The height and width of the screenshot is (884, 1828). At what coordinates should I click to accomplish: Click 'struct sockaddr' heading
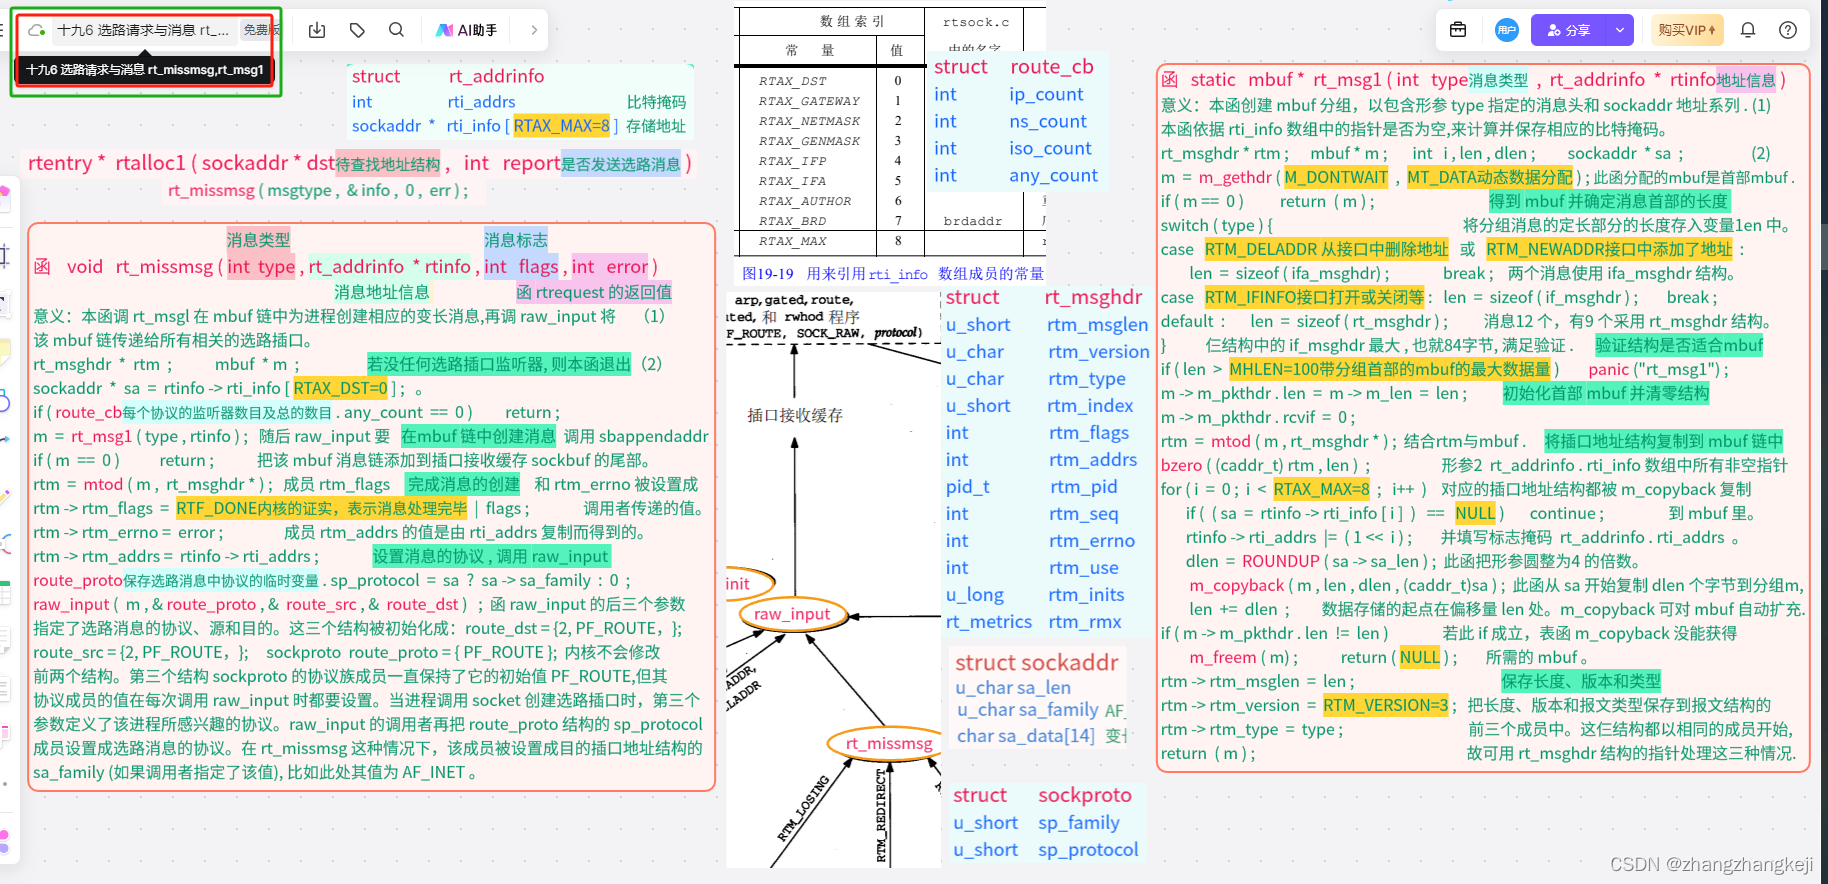[x=1036, y=663]
